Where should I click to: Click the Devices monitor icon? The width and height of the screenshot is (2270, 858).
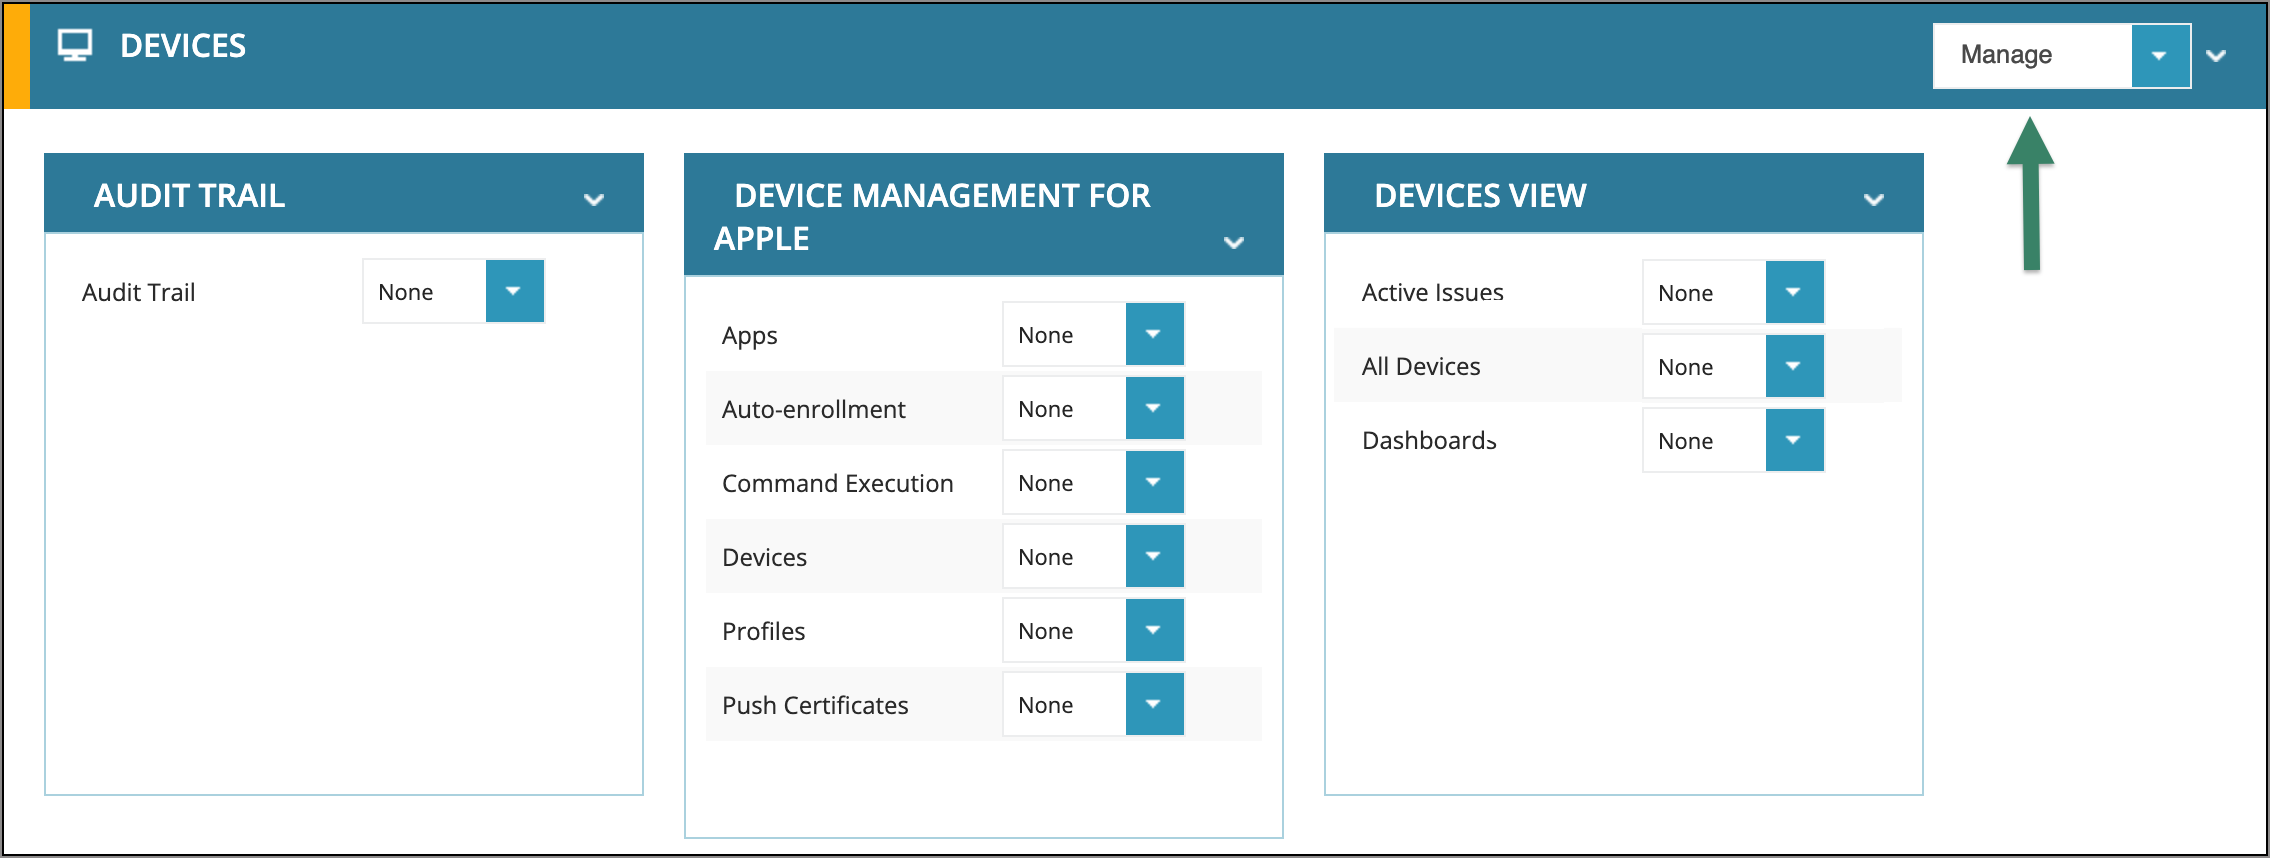point(75,46)
